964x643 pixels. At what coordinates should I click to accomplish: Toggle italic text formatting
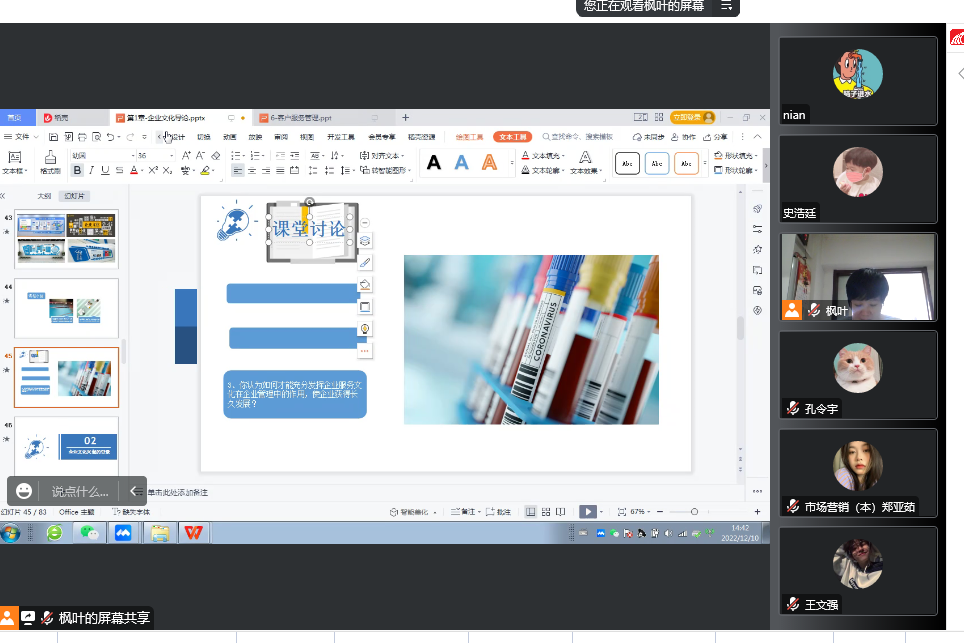pos(92,171)
